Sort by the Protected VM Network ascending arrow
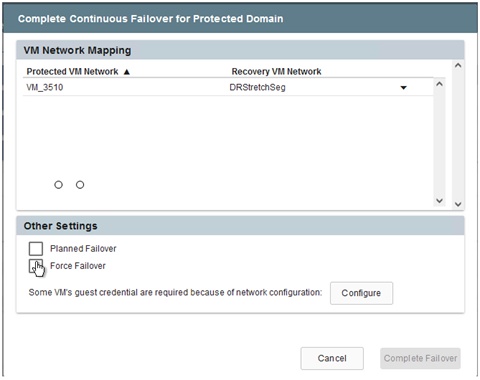 pyautogui.click(x=126, y=72)
